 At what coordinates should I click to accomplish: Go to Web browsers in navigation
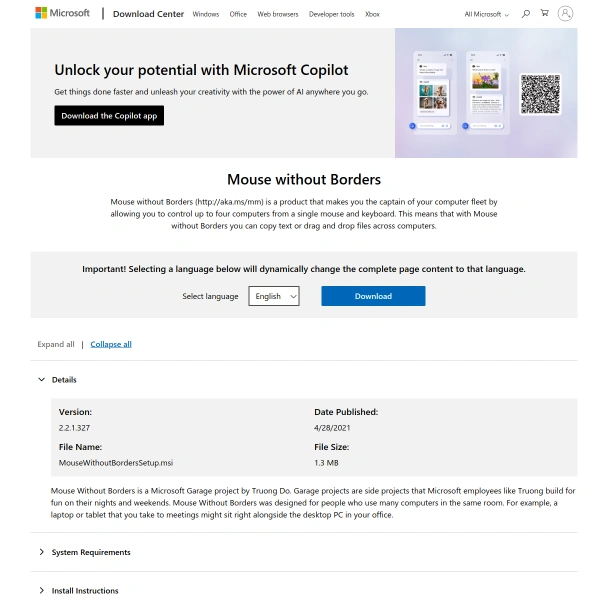[x=278, y=15]
